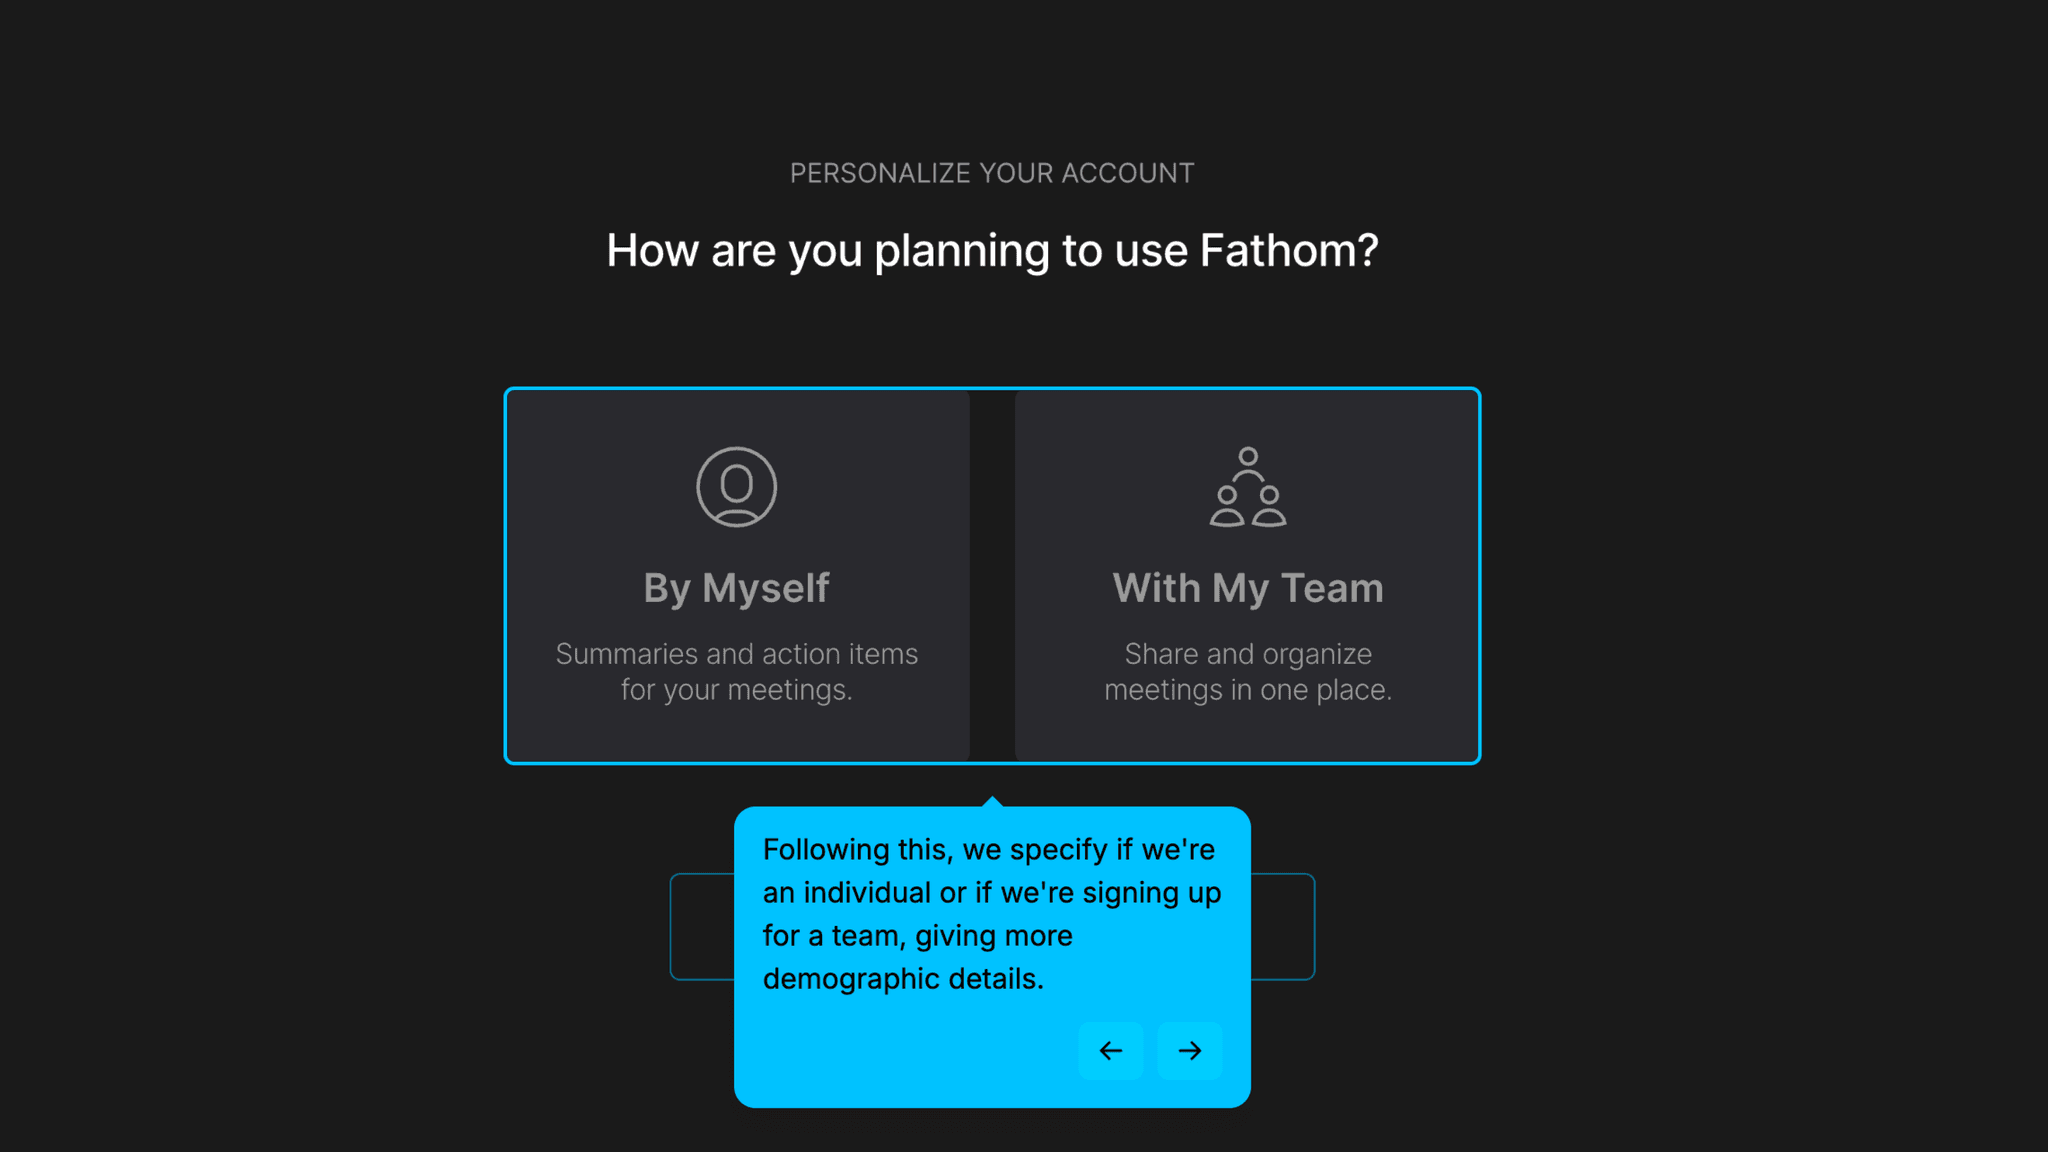This screenshot has height=1152, width=2048.
Task: Choose the With My Team option
Action: [1246, 575]
